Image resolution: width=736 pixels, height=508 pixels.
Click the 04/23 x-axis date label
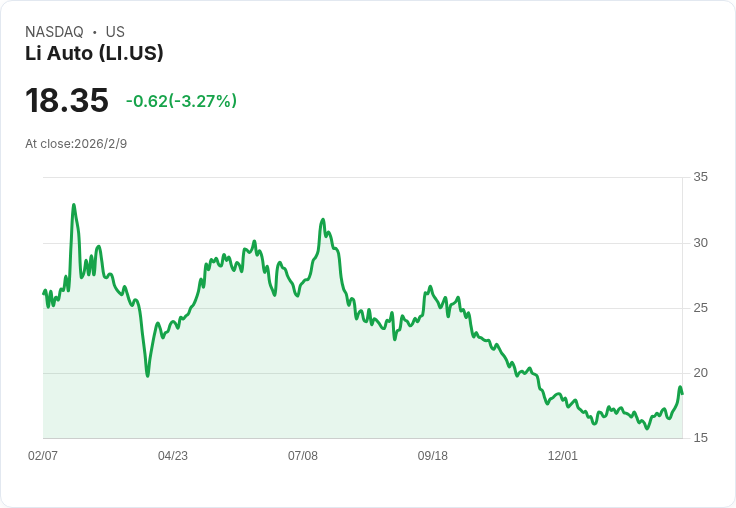pyautogui.click(x=173, y=455)
